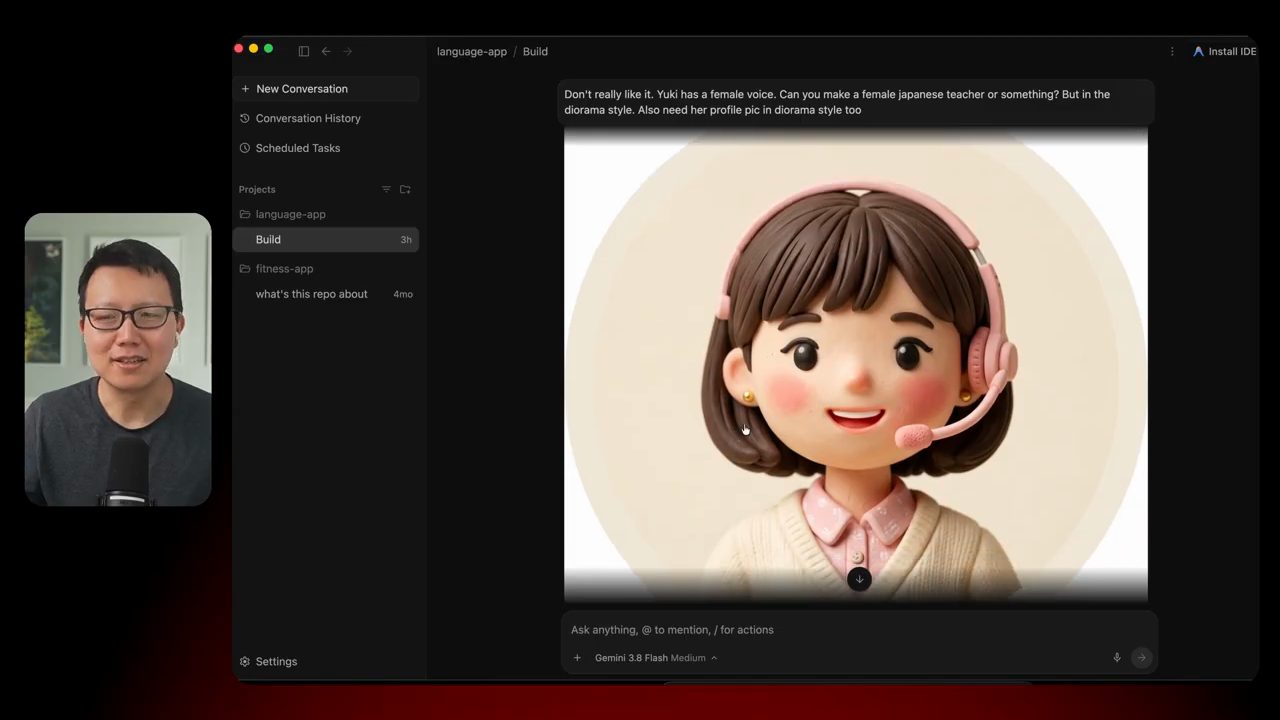Click the 4mo timestamp in the sidebar

point(403,294)
